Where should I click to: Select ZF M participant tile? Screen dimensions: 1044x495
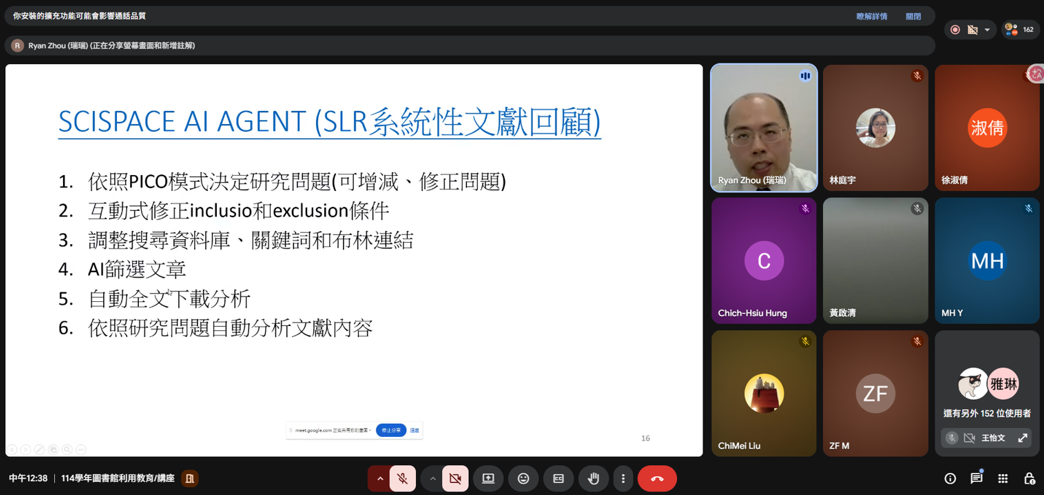point(875,393)
